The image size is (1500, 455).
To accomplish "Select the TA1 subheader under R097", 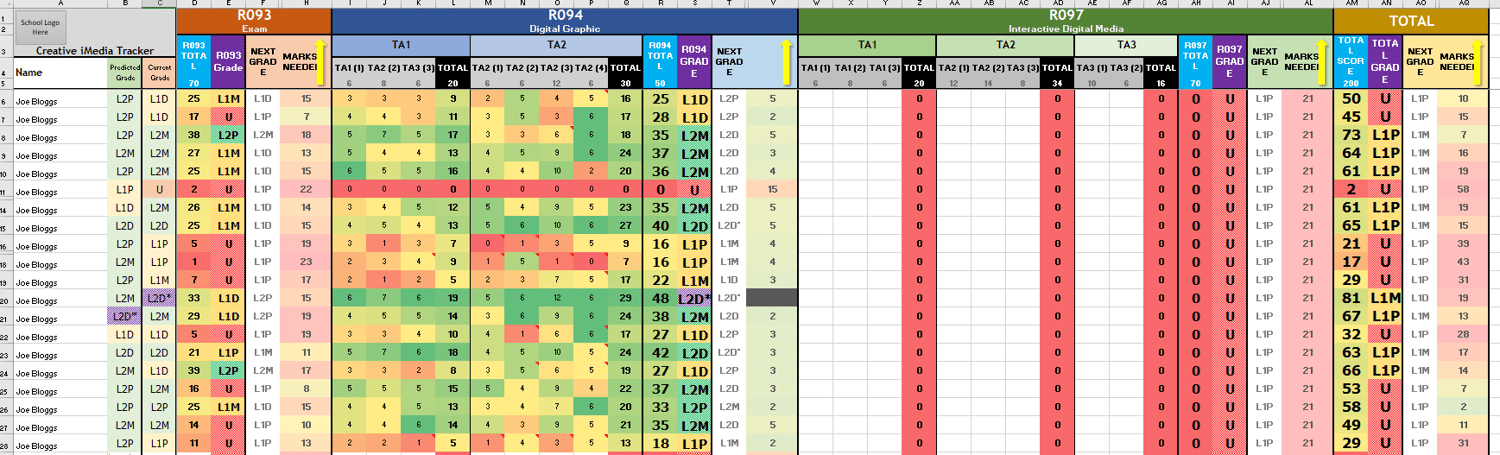I will click(867, 45).
